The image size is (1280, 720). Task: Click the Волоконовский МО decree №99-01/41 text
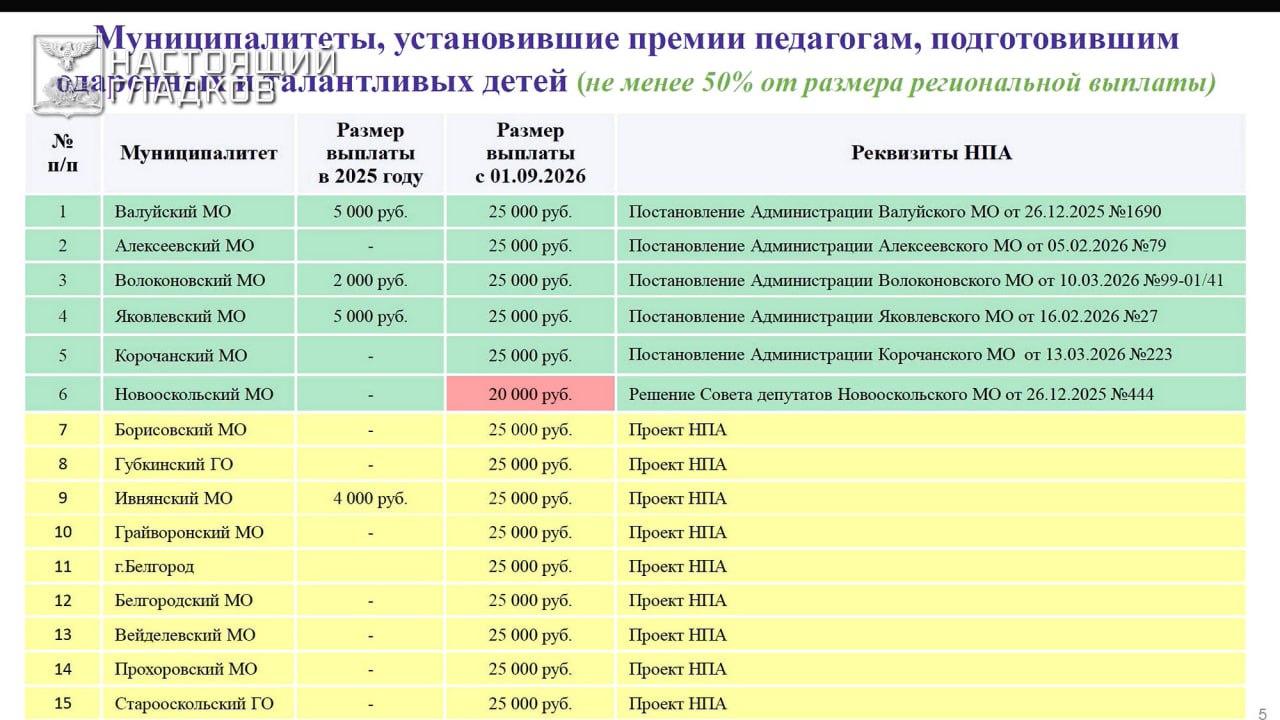tap(925, 281)
